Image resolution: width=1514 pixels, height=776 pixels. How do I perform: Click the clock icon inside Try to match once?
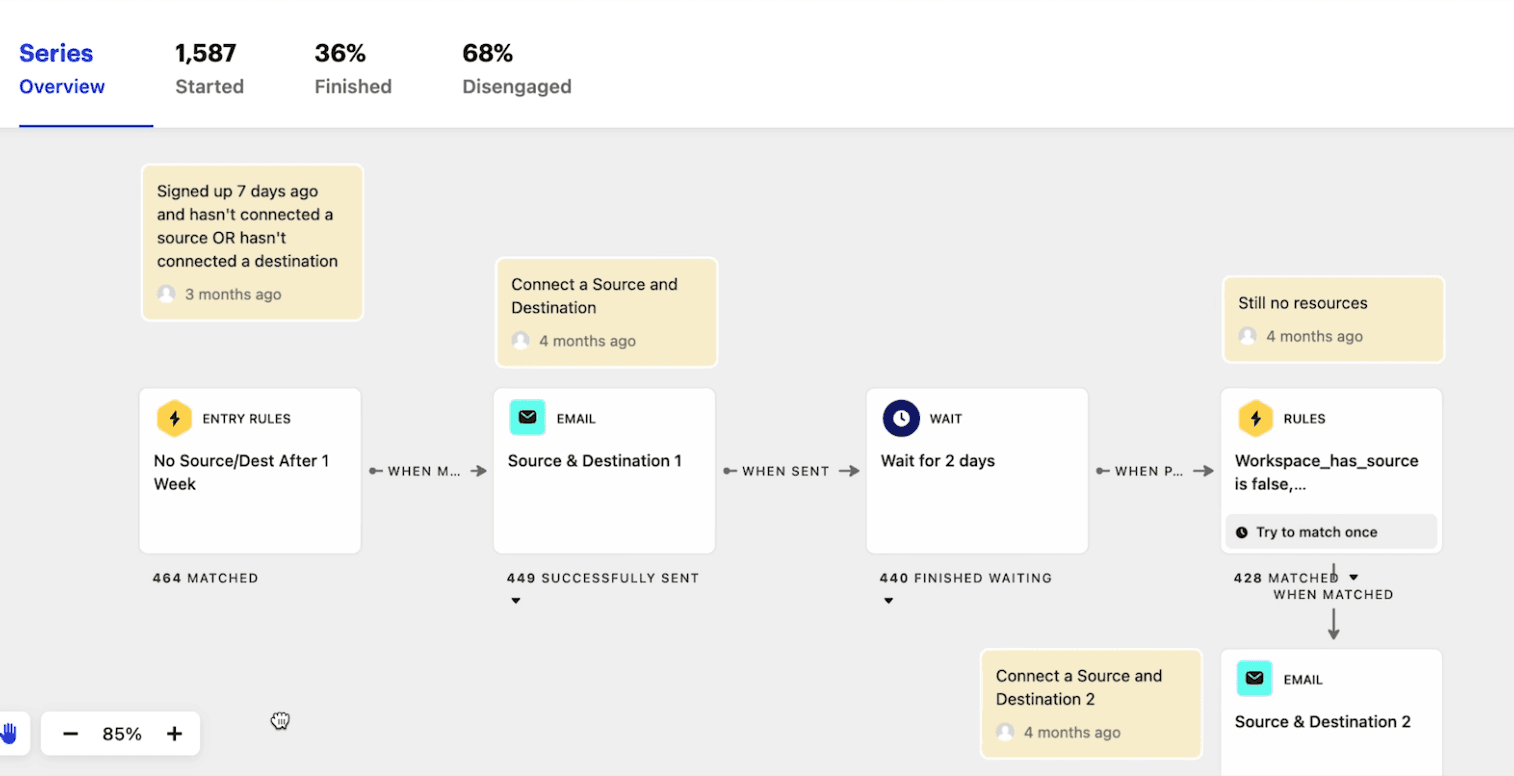pyautogui.click(x=1240, y=531)
